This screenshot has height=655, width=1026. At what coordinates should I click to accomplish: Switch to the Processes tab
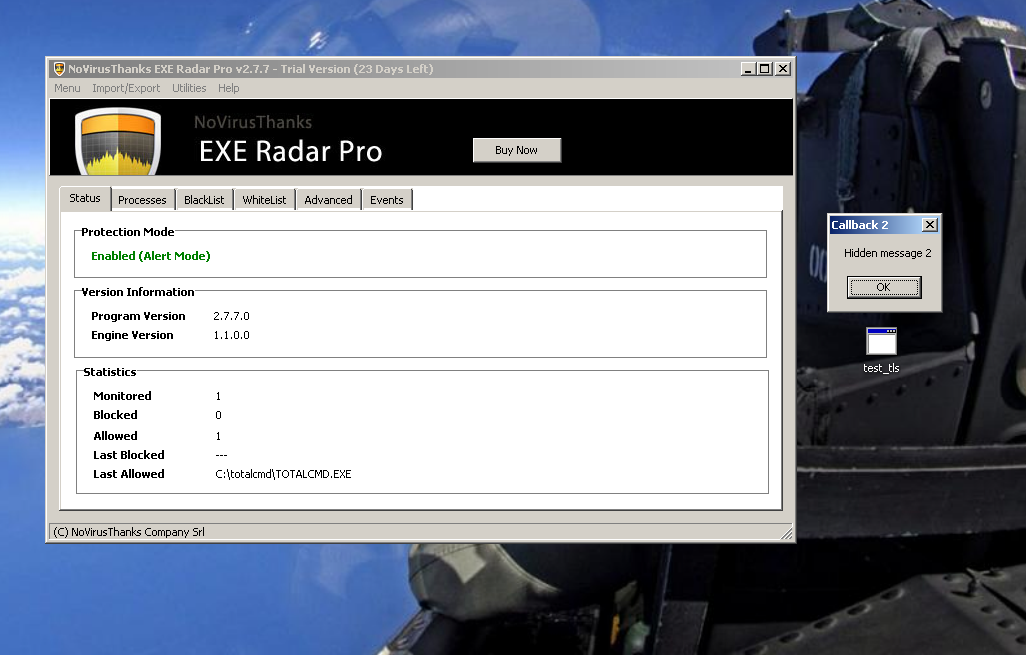[x=142, y=200]
